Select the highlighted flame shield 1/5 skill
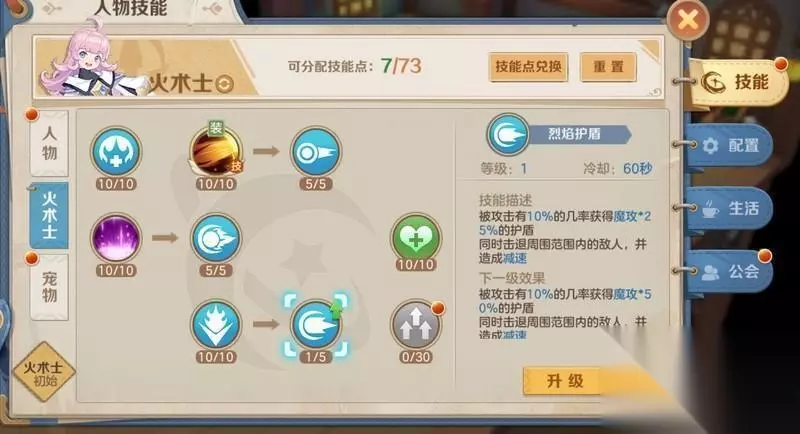Image resolution: width=800 pixels, height=434 pixels. click(x=316, y=325)
